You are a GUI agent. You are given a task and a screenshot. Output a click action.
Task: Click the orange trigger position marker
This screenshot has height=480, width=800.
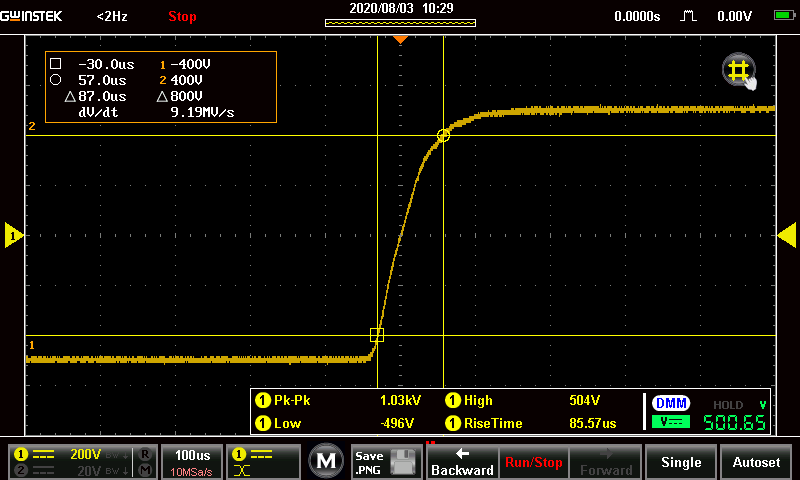400,38
